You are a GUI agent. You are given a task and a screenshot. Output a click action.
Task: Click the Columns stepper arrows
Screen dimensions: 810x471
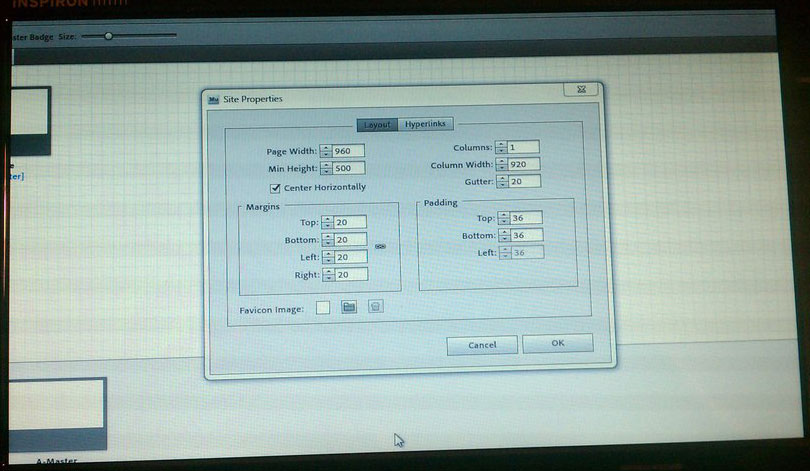point(501,147)
